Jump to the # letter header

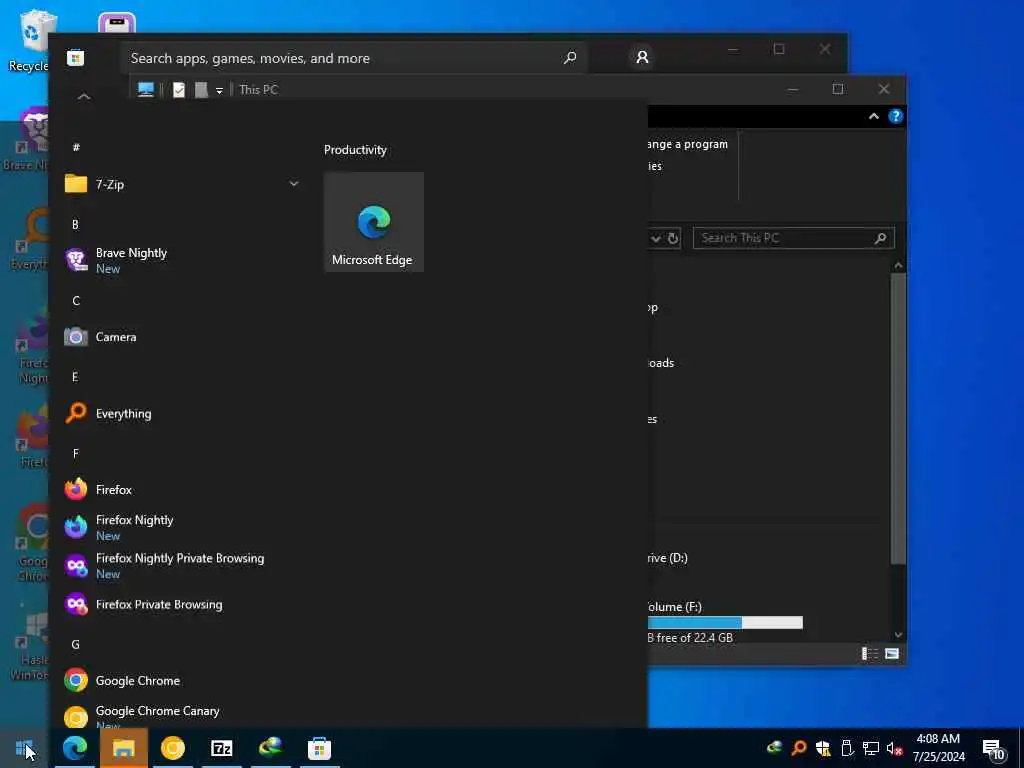(x=76, y=148)
